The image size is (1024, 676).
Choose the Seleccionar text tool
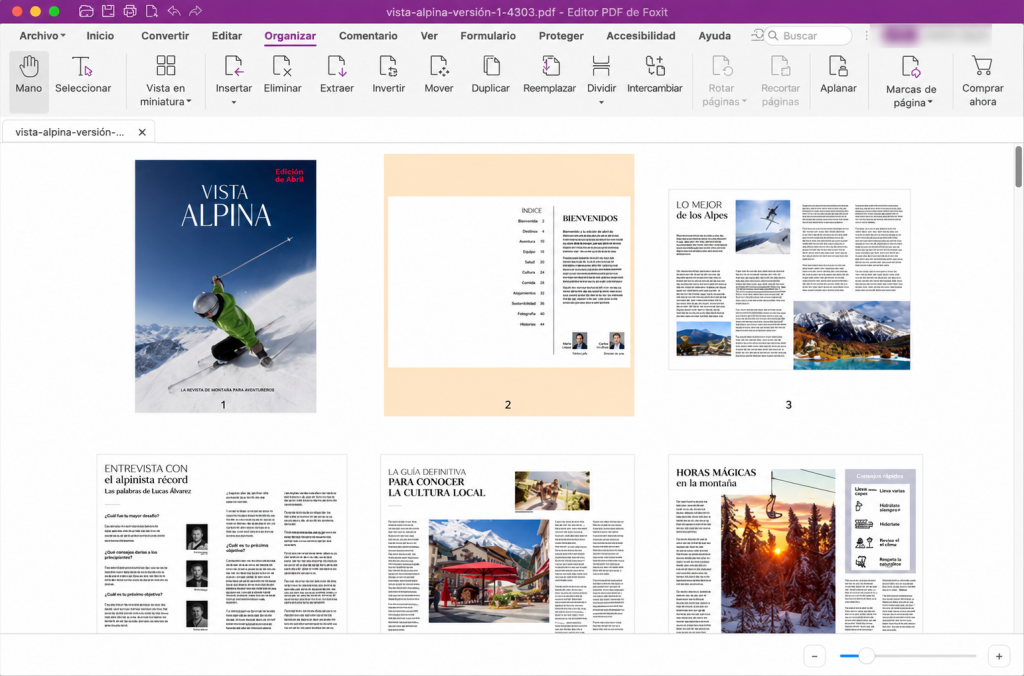coord(83,76)
